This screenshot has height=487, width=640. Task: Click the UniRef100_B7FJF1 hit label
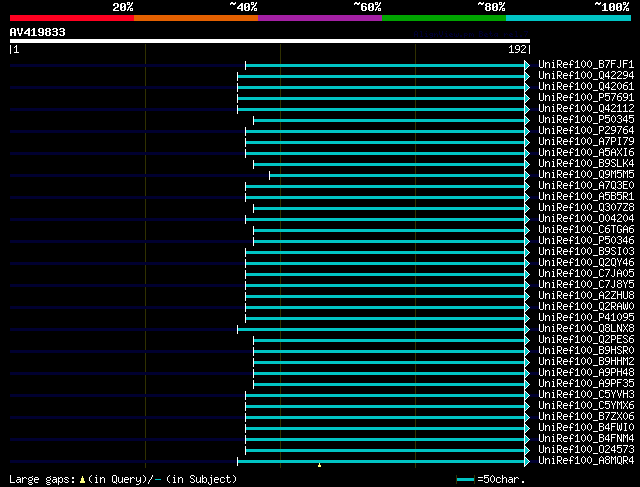586,64
